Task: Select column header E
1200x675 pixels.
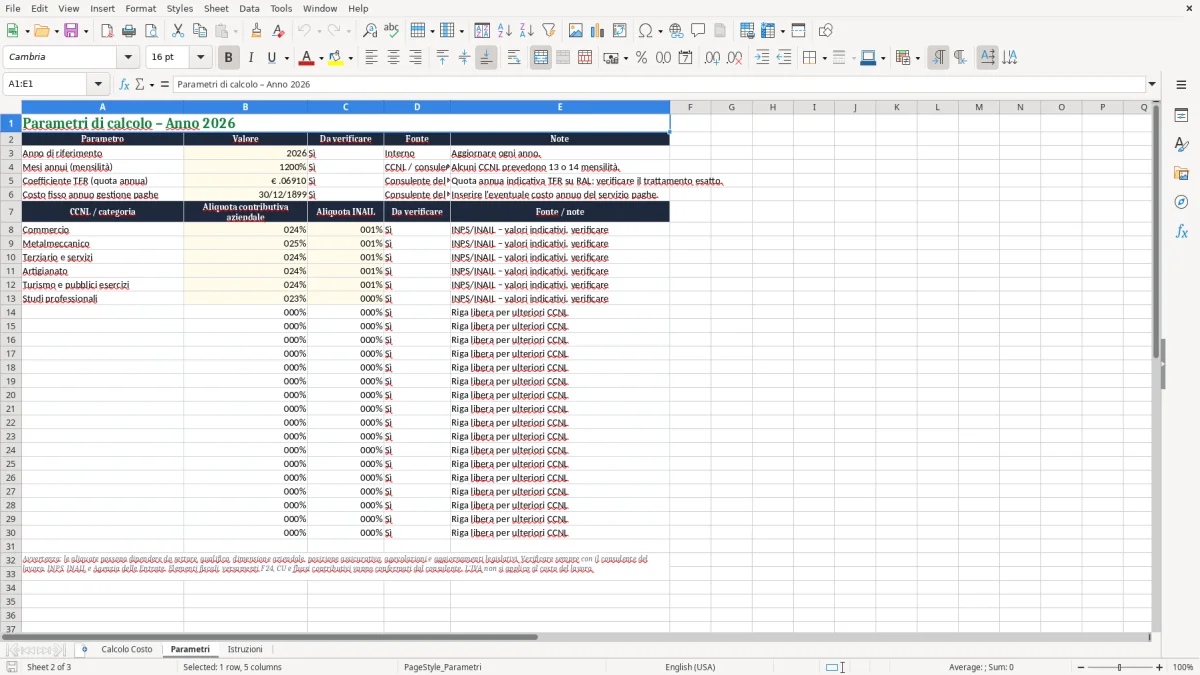Action: click(560, 107)
